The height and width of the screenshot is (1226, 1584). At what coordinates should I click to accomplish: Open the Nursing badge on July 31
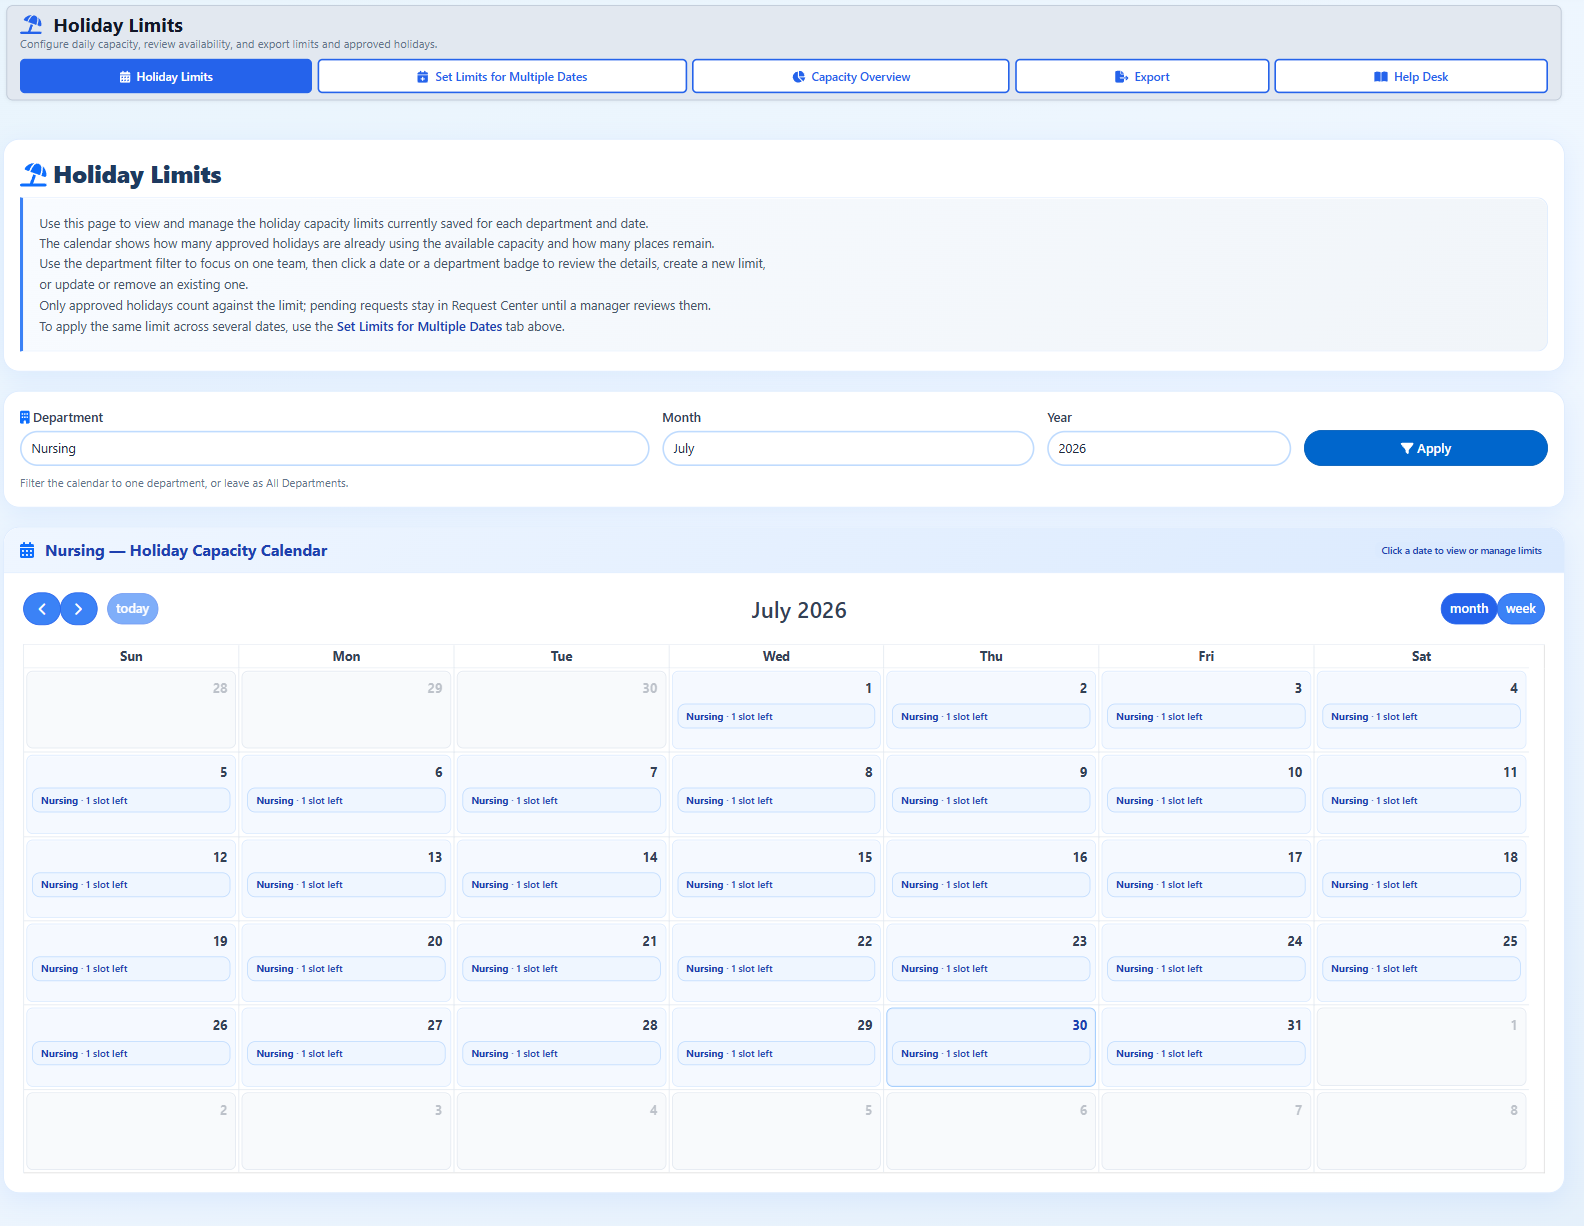click(x=1206, y=1054)
